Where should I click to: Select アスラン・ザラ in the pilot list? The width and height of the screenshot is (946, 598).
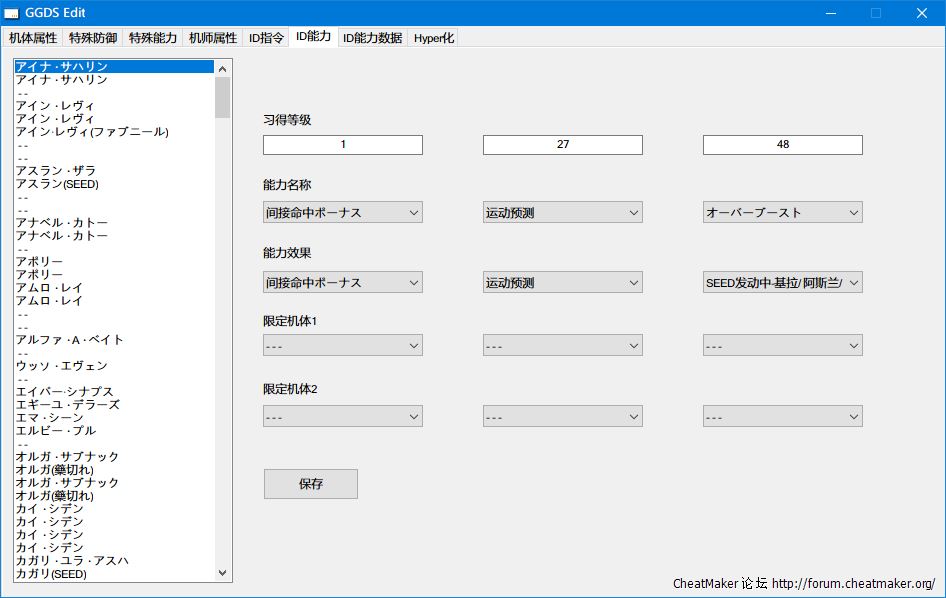[x=55, y=171]
